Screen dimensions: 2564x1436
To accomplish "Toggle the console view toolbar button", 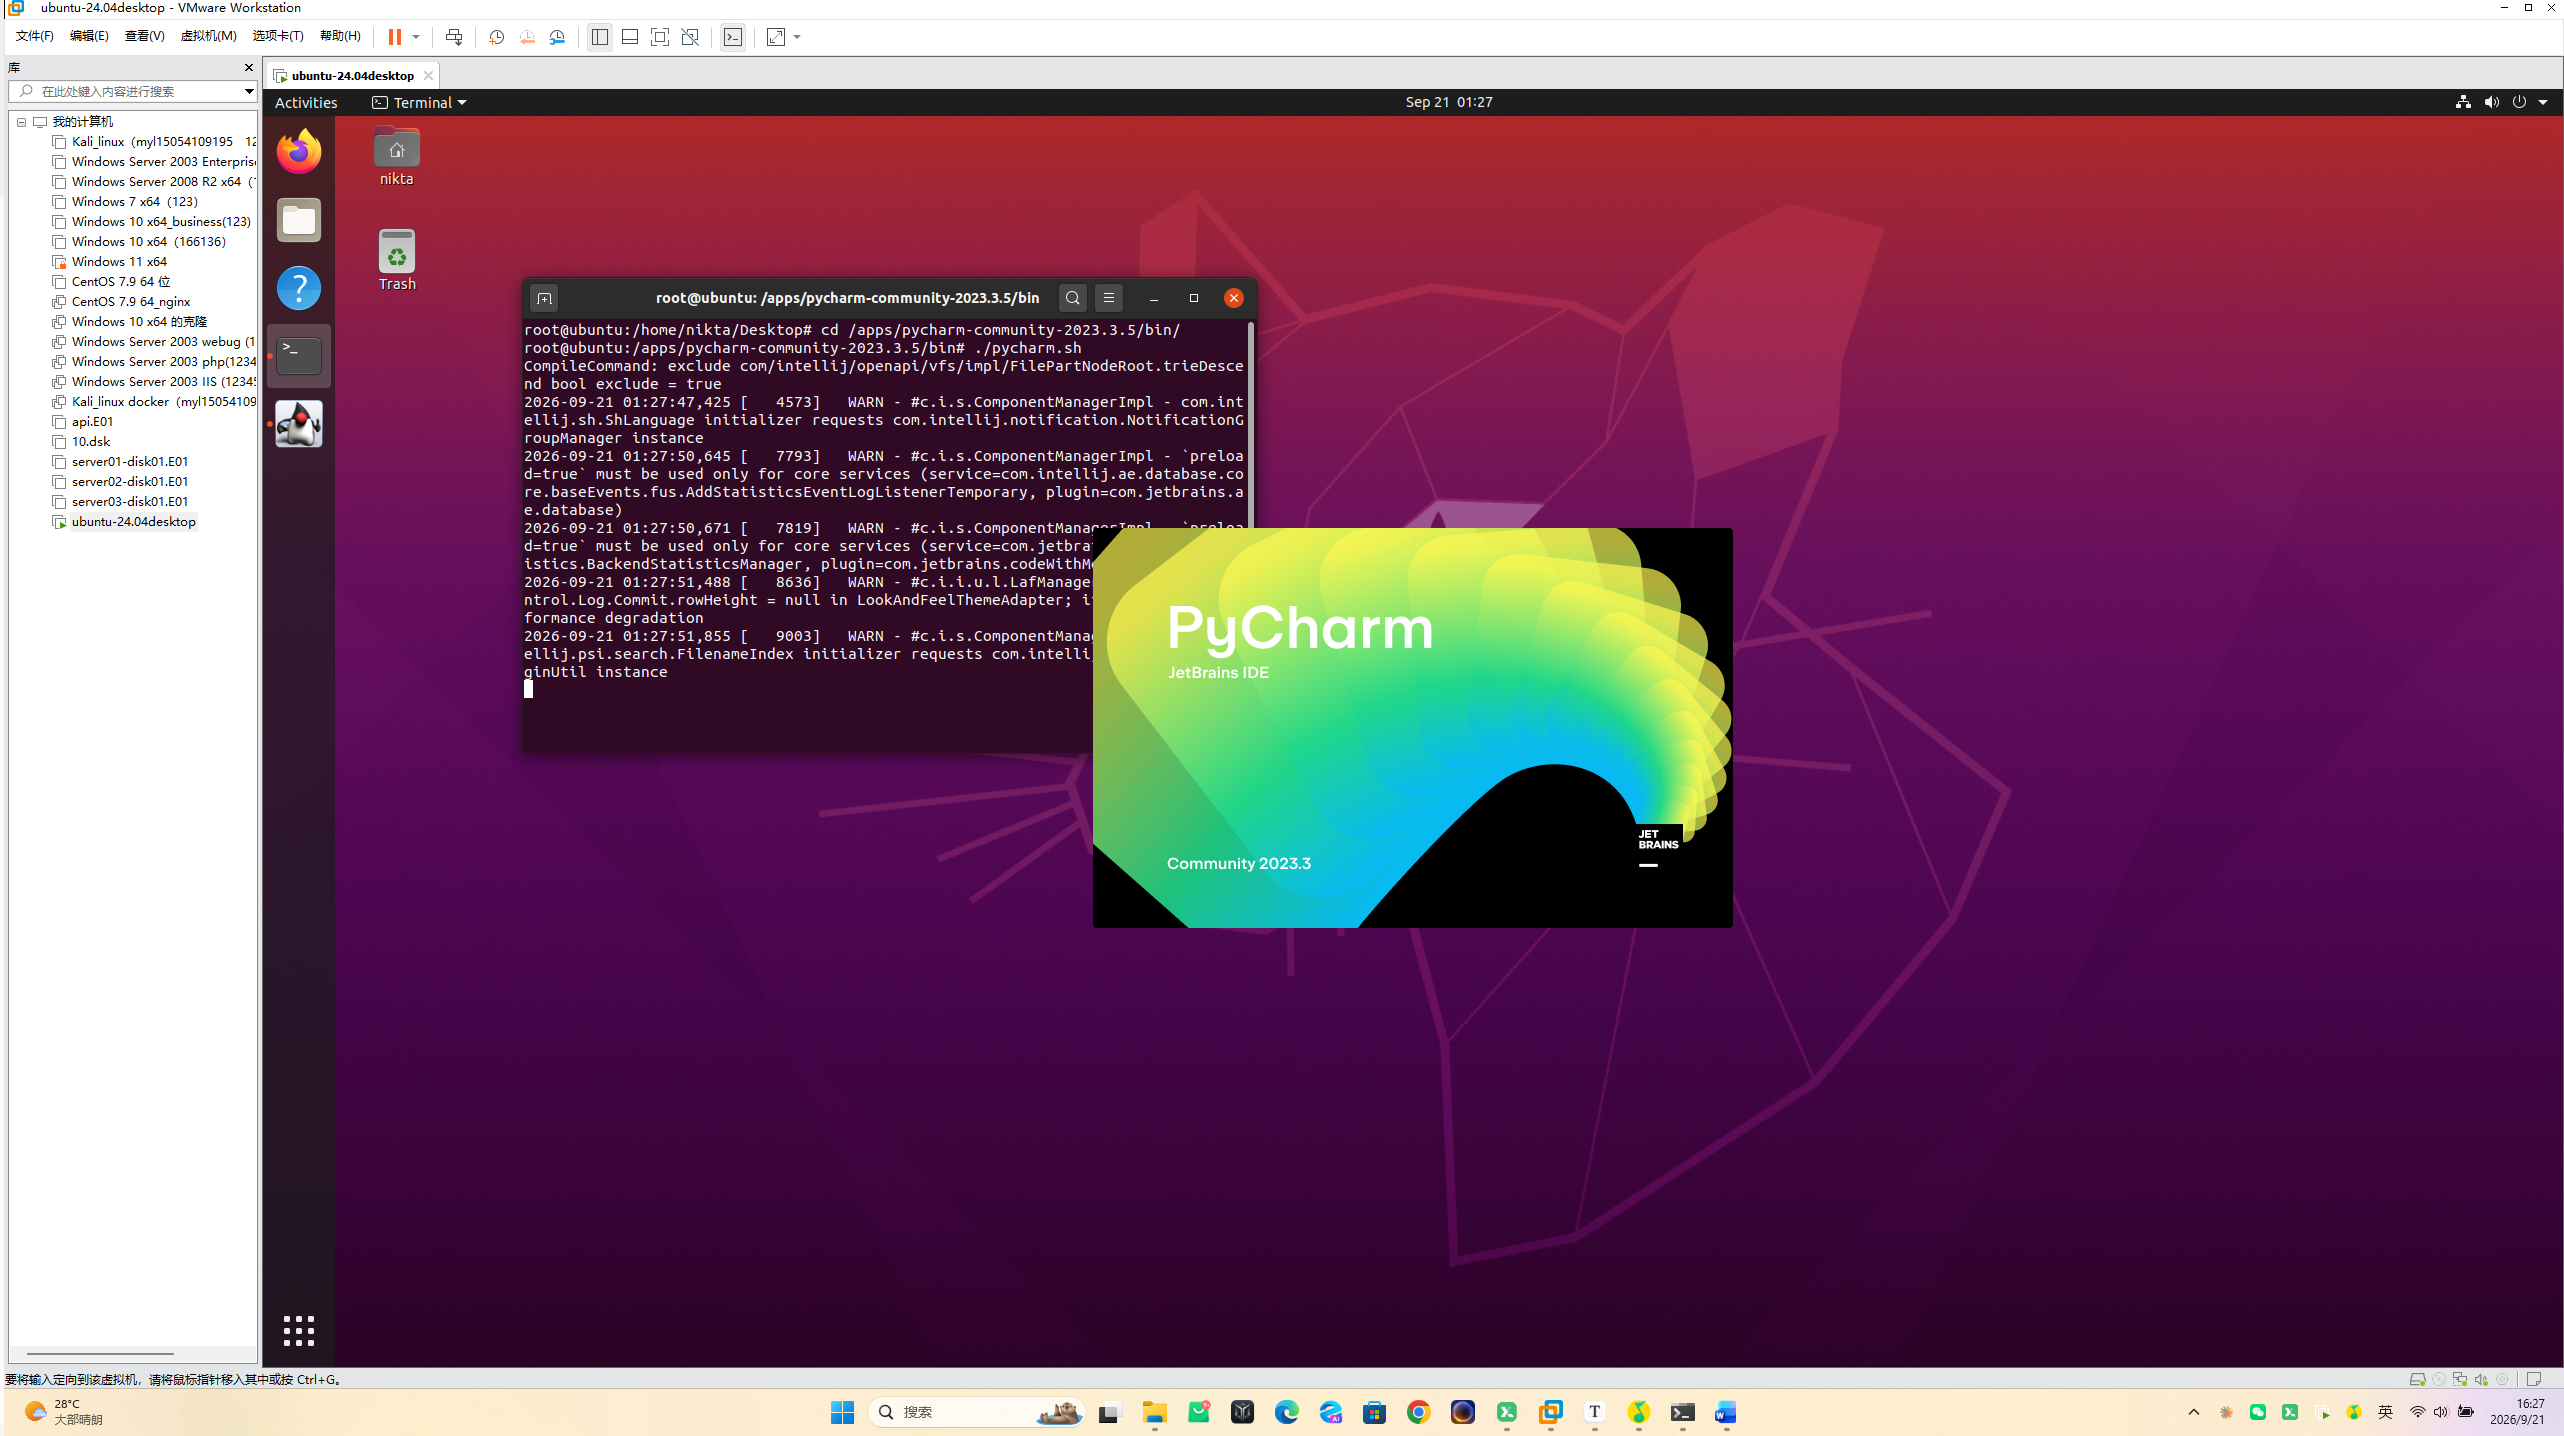I will [733, 37].
